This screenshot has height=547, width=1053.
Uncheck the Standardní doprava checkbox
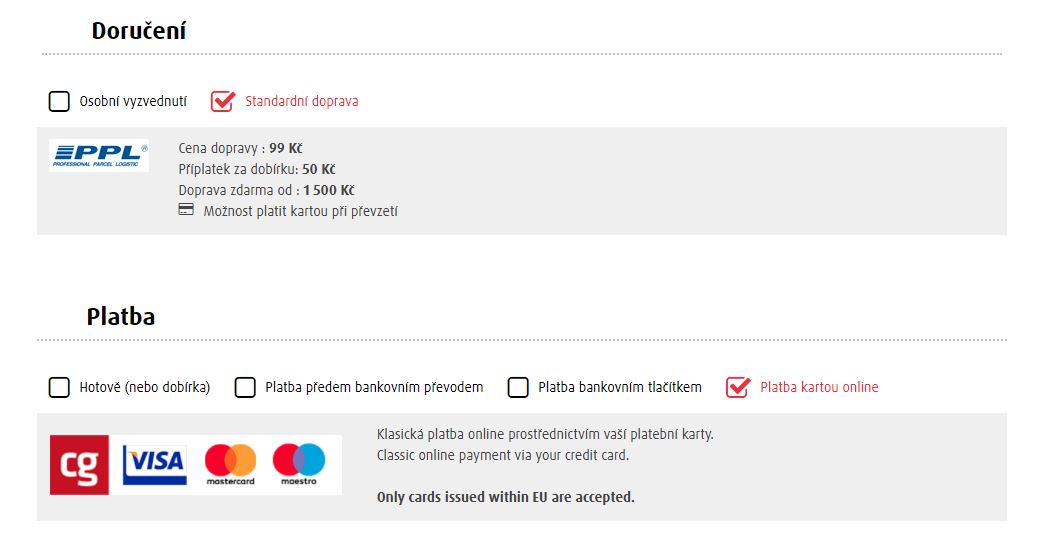(222, 101)
